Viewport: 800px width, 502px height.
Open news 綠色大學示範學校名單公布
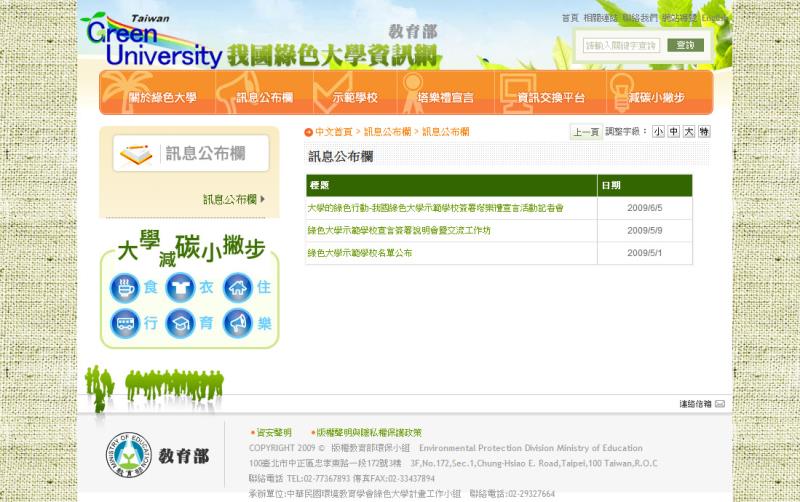tap(360, 253)
